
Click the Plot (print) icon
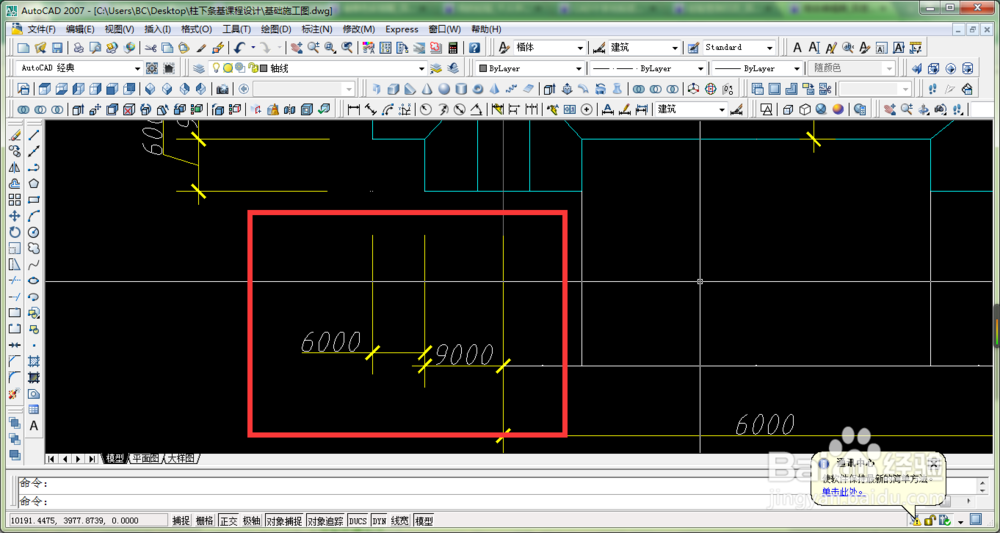coord(79,48)
